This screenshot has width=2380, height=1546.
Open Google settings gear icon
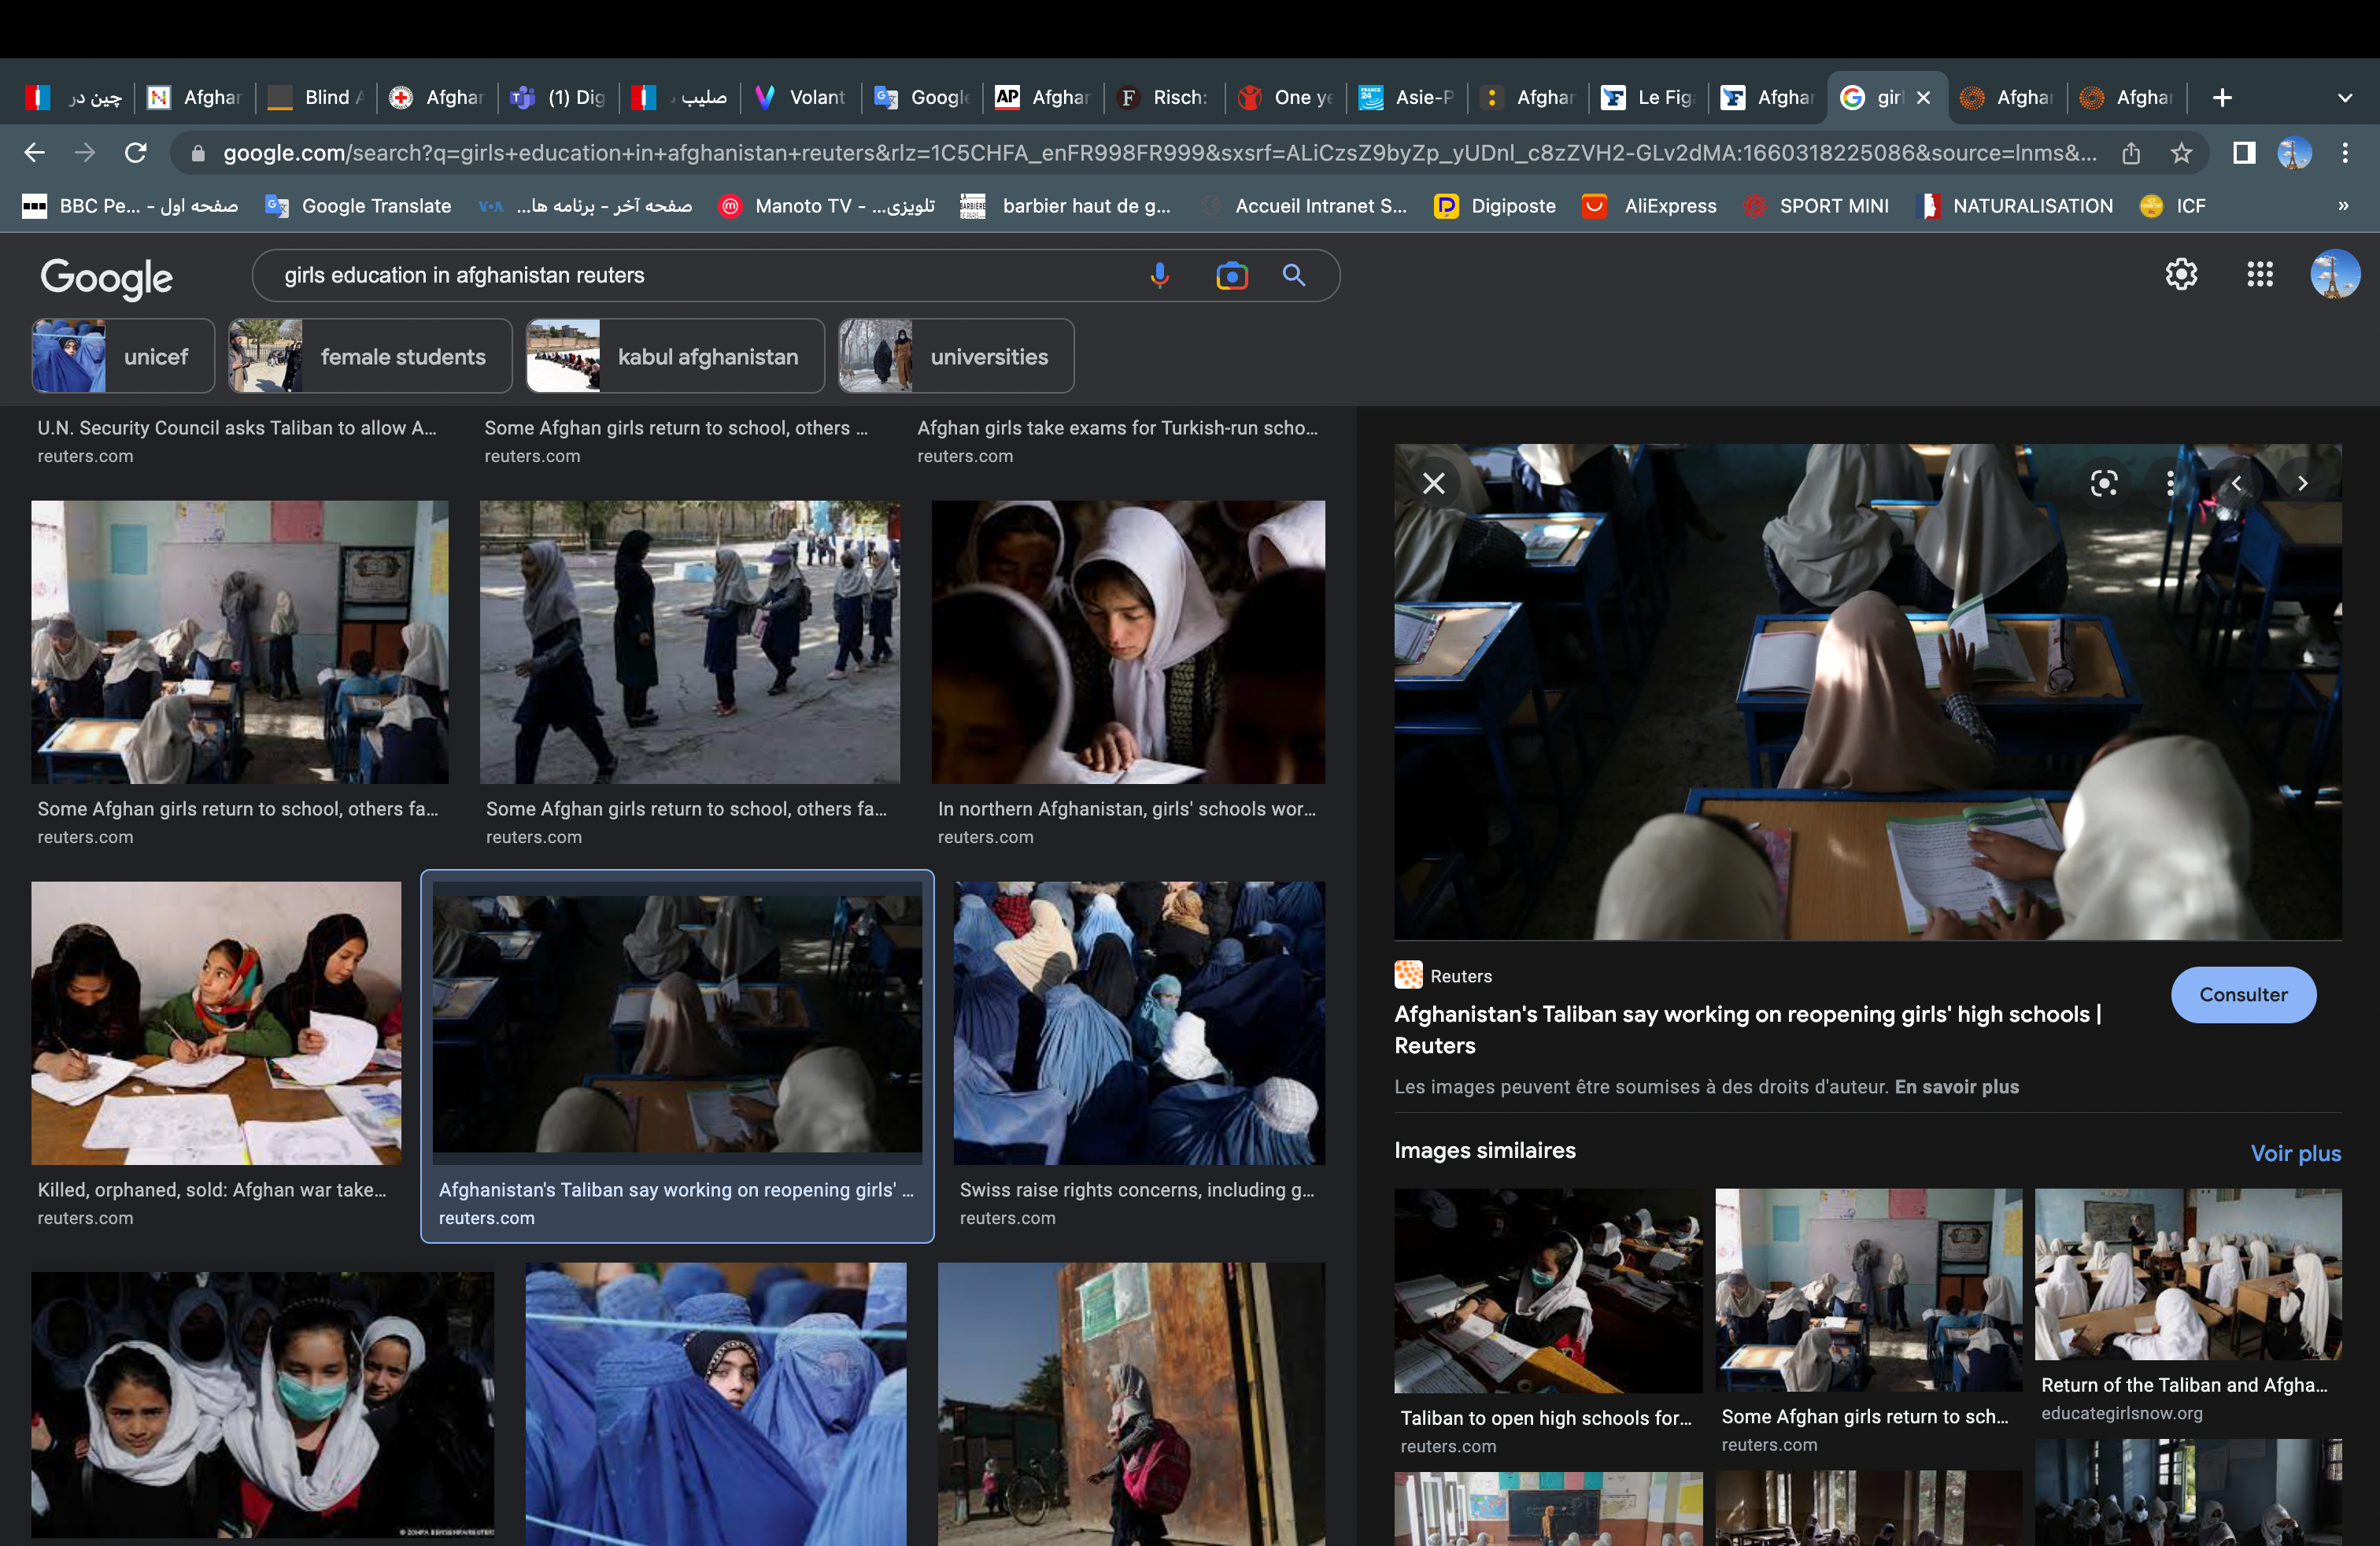(2181, 274)
